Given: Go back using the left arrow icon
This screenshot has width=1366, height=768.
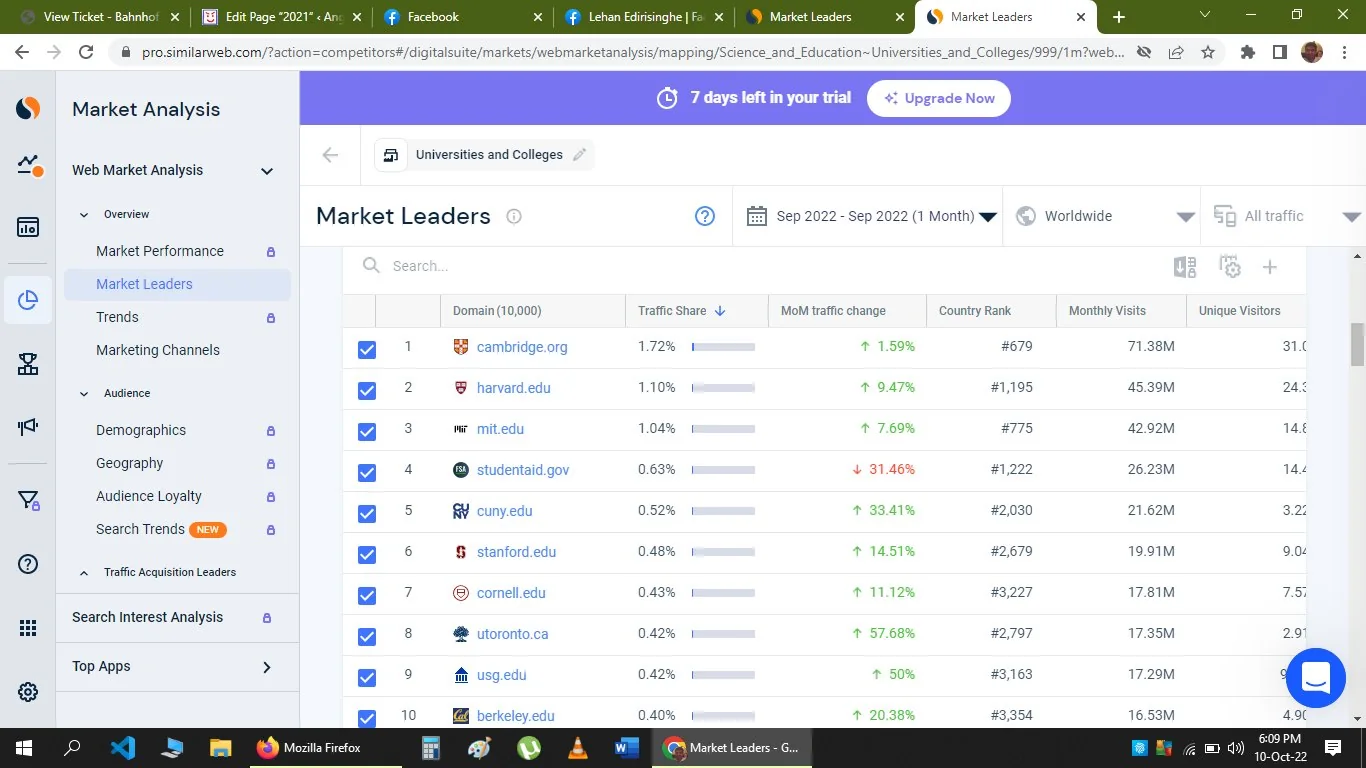Looking at the screenshot, I should (x=330, y=155).
